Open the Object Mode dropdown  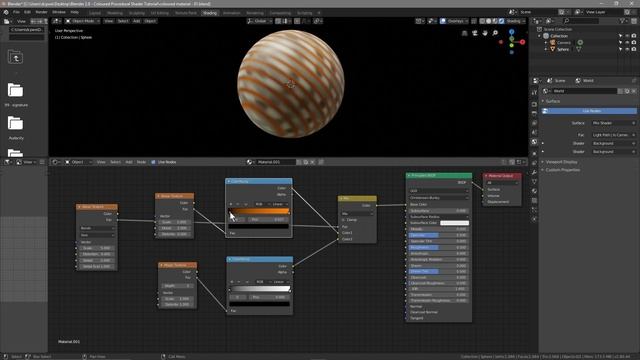(83, 21)
